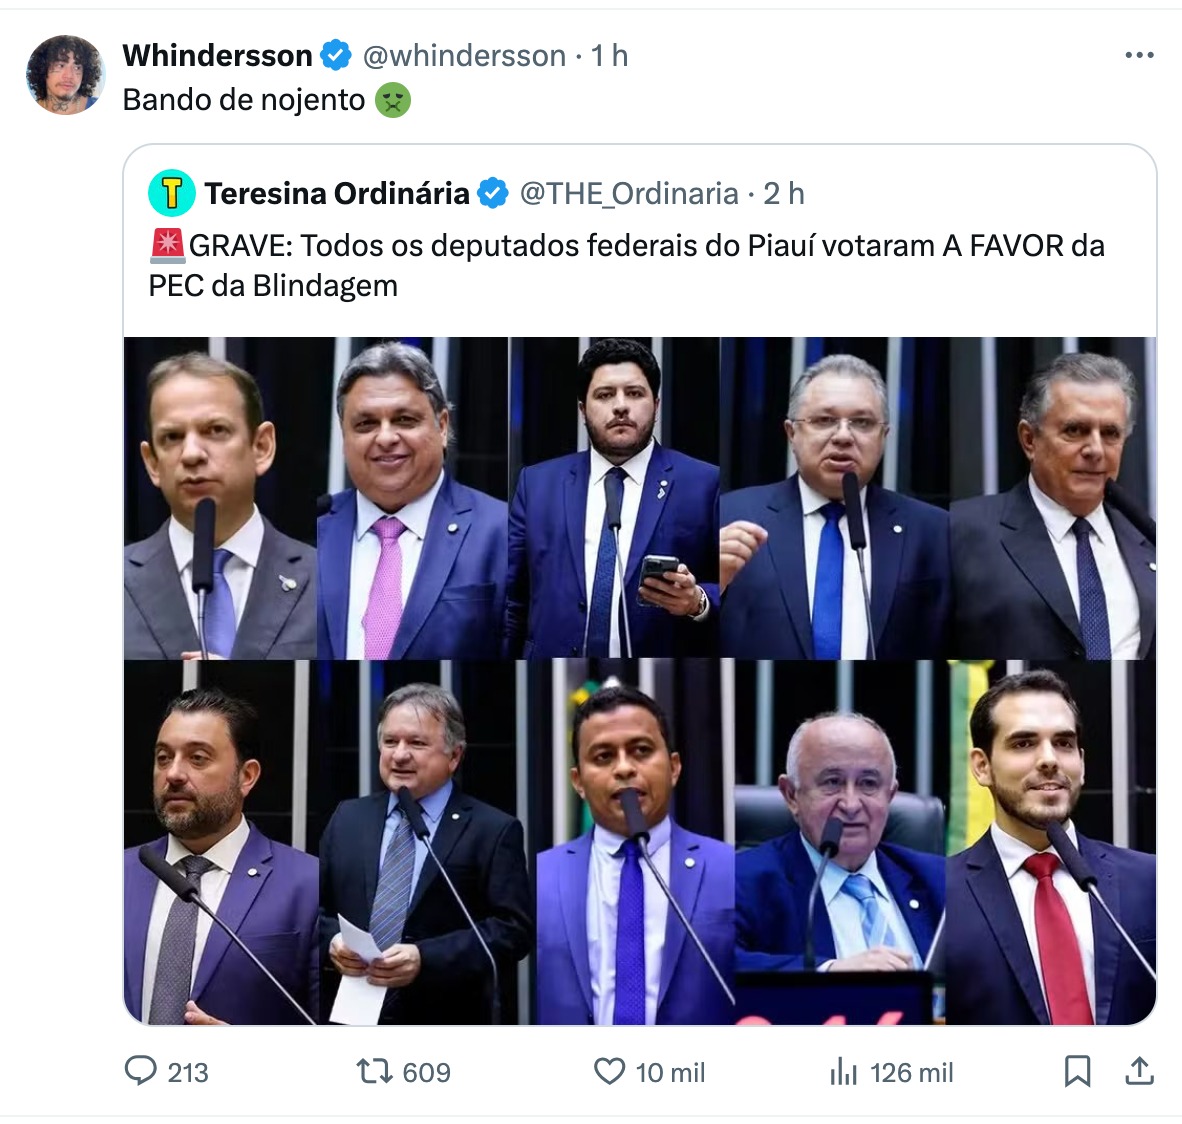This screenshot has height=1124, width=1182.
Task: Click Whindersson's blue verified badge
Action: pyautogui.click(x=336, y=56)
